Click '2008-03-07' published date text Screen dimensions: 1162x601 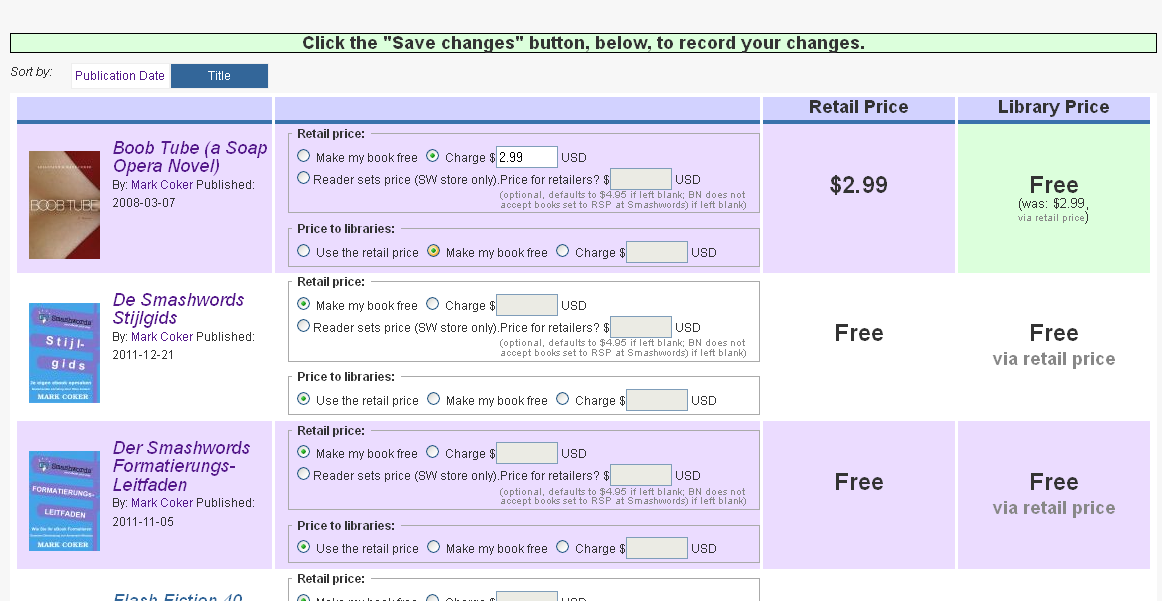point(144,203)
